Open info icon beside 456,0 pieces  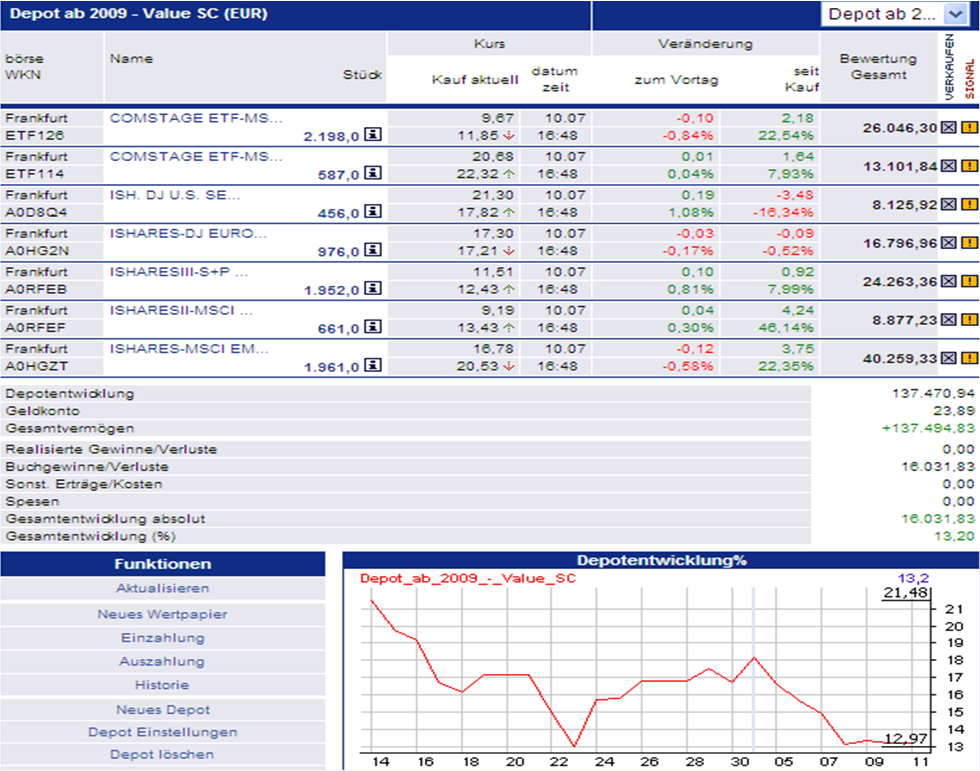click(x=372, y=212)
